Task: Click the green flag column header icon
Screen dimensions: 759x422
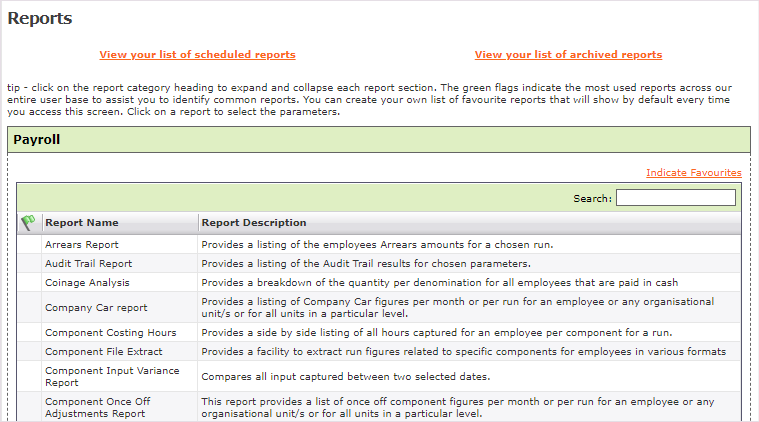Action: pyautogui.click(x=28, y=223)
